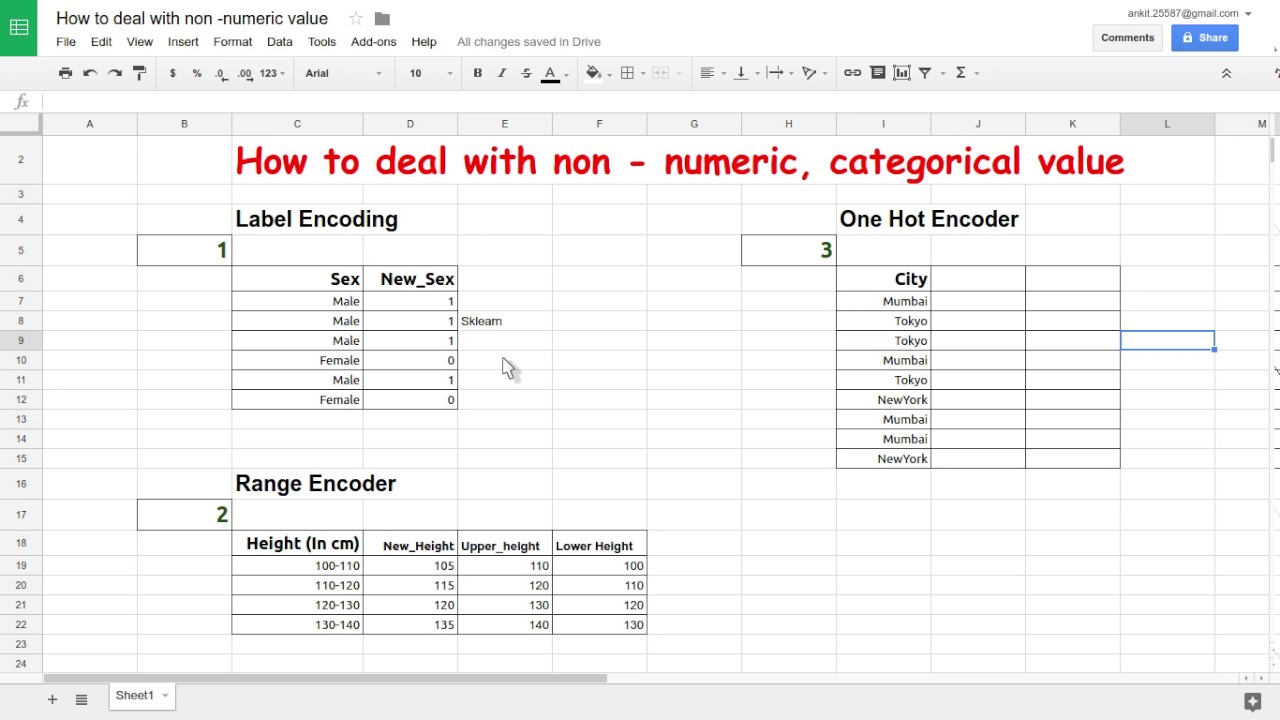Select column header C
The image size is (1280, 720).
[297, 124]
